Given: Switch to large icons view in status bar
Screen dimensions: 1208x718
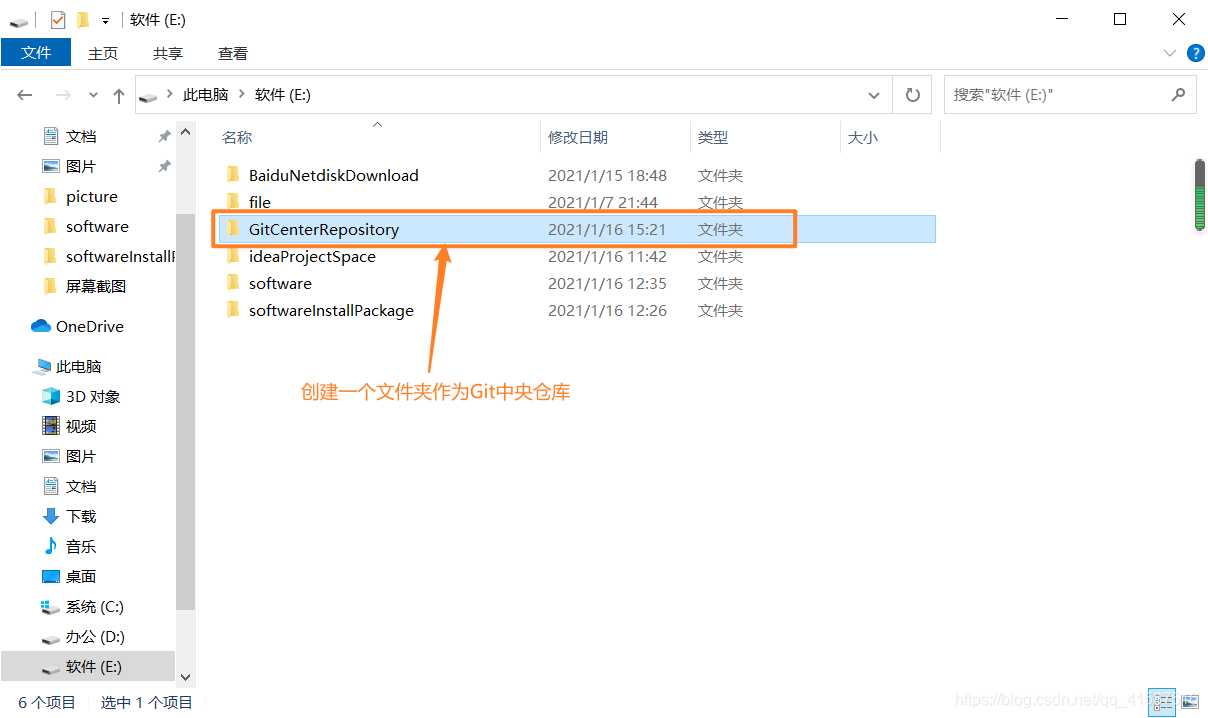Looking at the screenshot, I should 1189,702.
